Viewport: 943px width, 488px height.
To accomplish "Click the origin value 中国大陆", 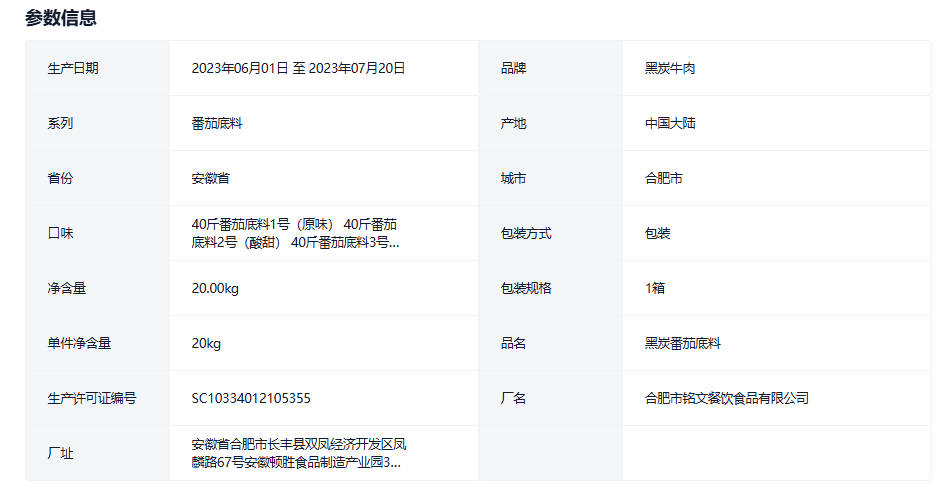I will pyautogui.click(x=670, y=123).
